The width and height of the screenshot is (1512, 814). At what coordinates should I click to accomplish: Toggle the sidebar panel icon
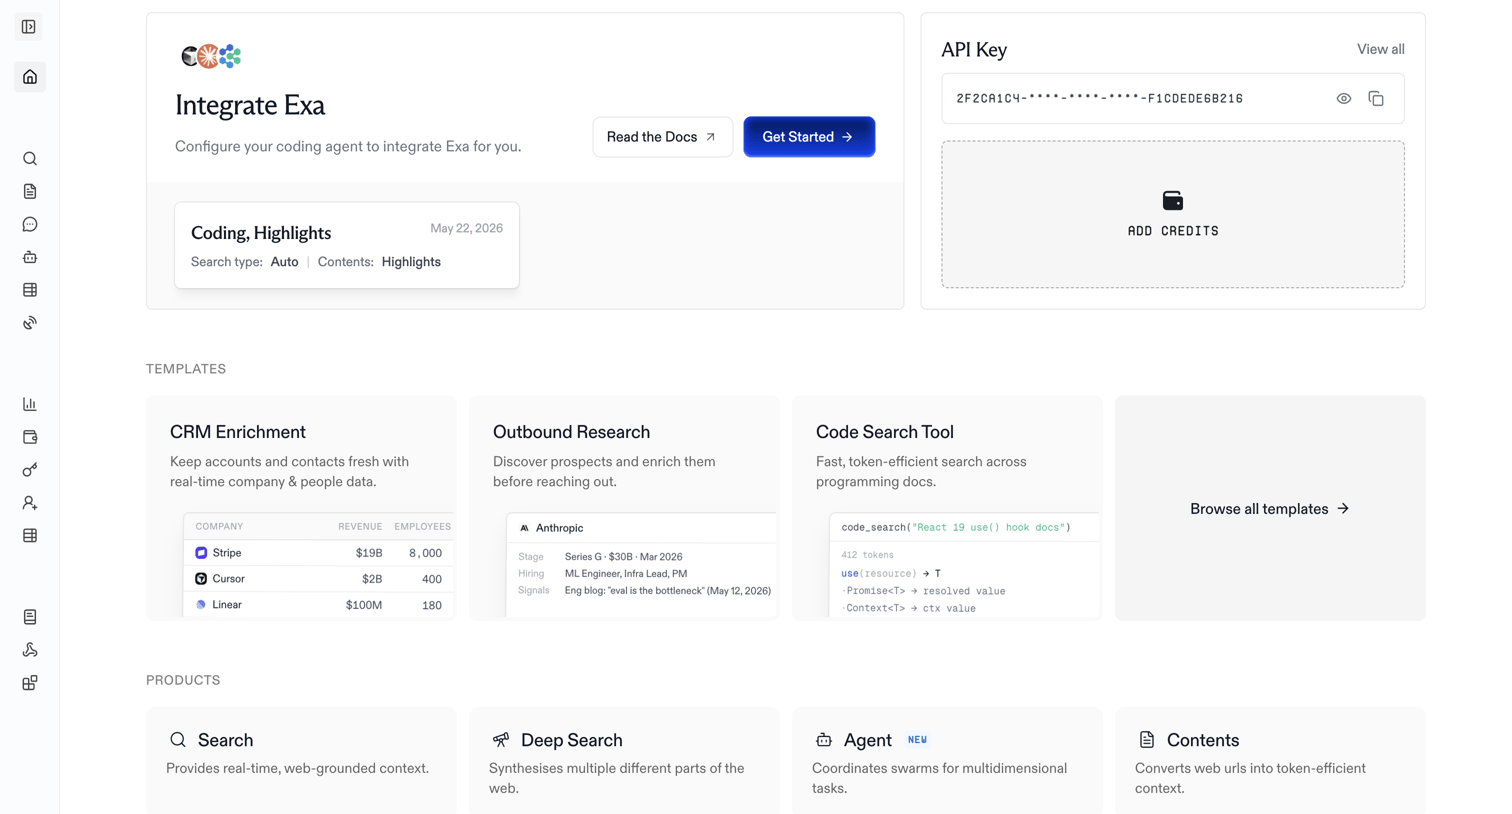[29, 27]
